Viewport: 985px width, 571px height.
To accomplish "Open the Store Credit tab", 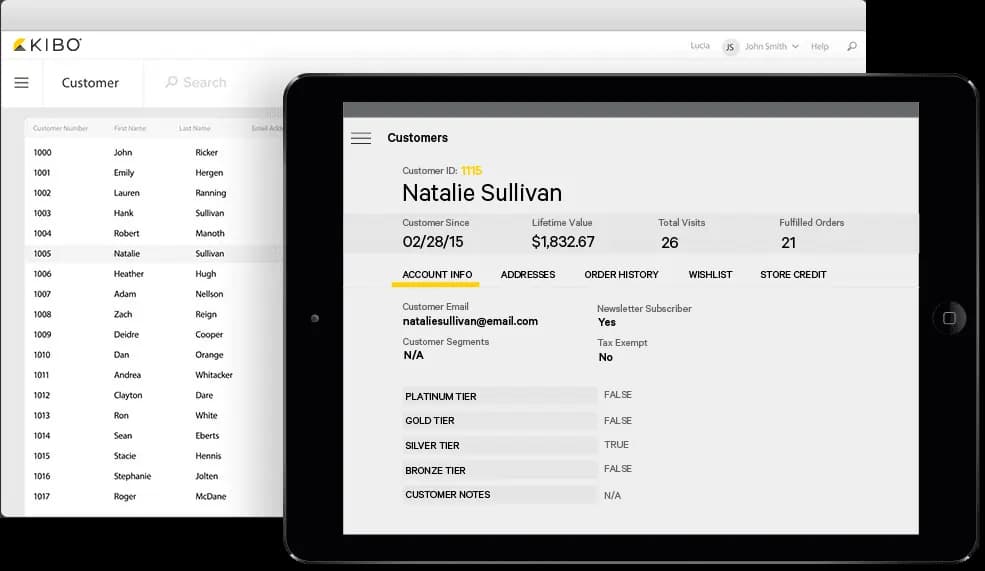I will 793,275.
